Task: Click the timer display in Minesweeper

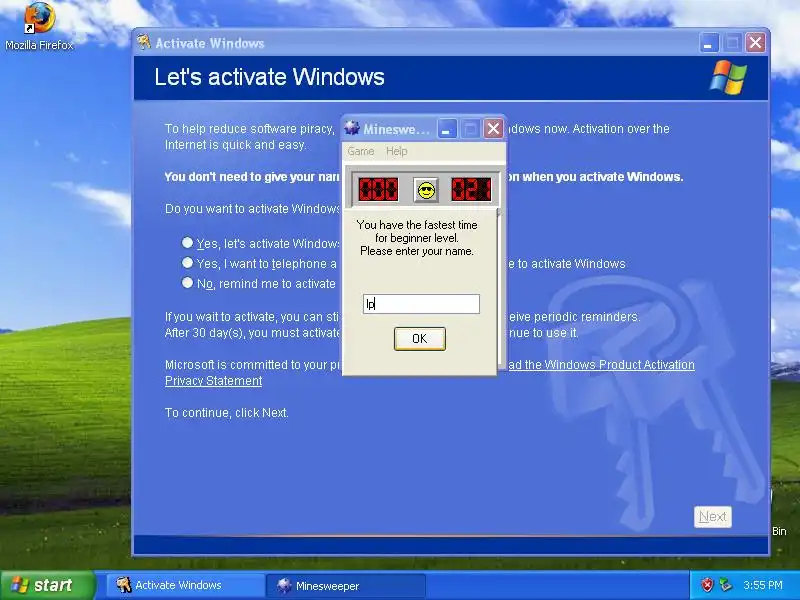Action: point(471,189)
